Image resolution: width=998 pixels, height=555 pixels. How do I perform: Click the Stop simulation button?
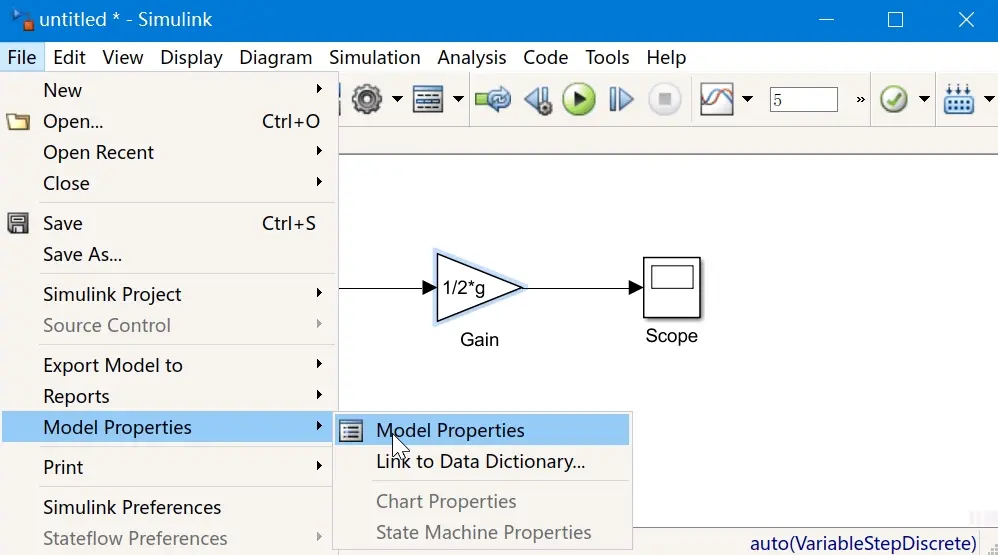(x=664, y=99)
